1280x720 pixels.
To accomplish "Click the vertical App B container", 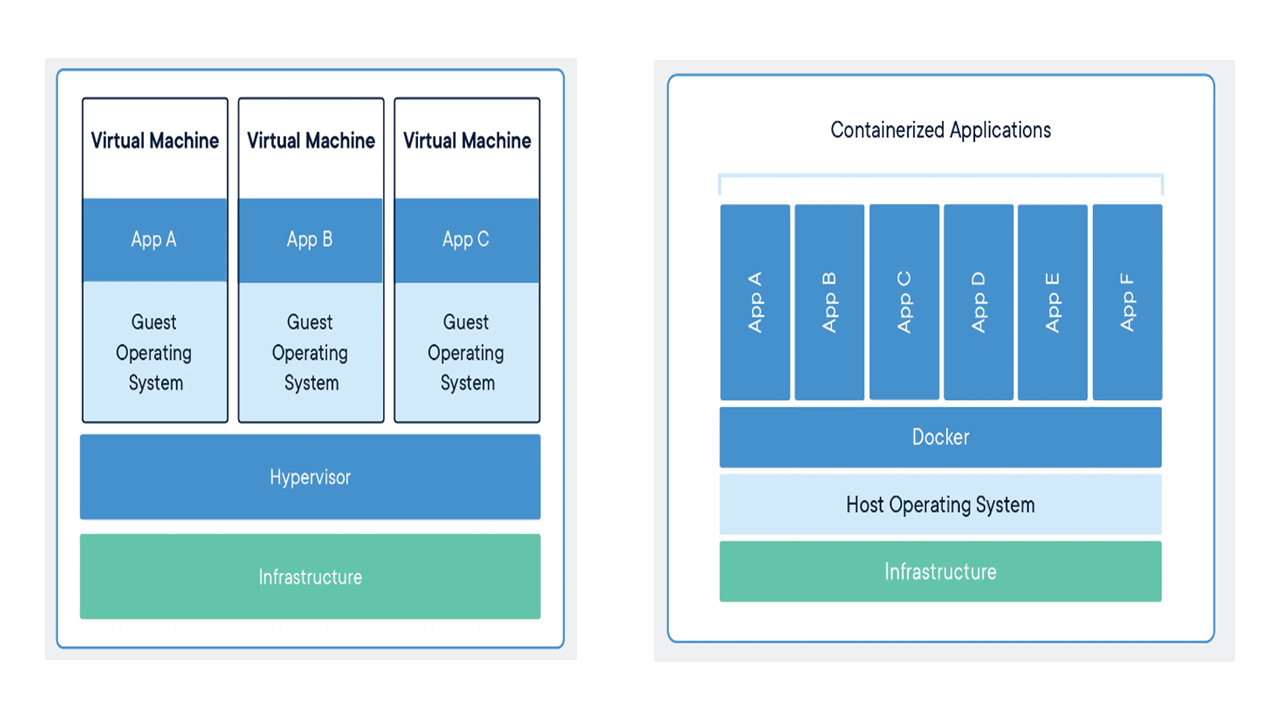I will tap(829, 302).
